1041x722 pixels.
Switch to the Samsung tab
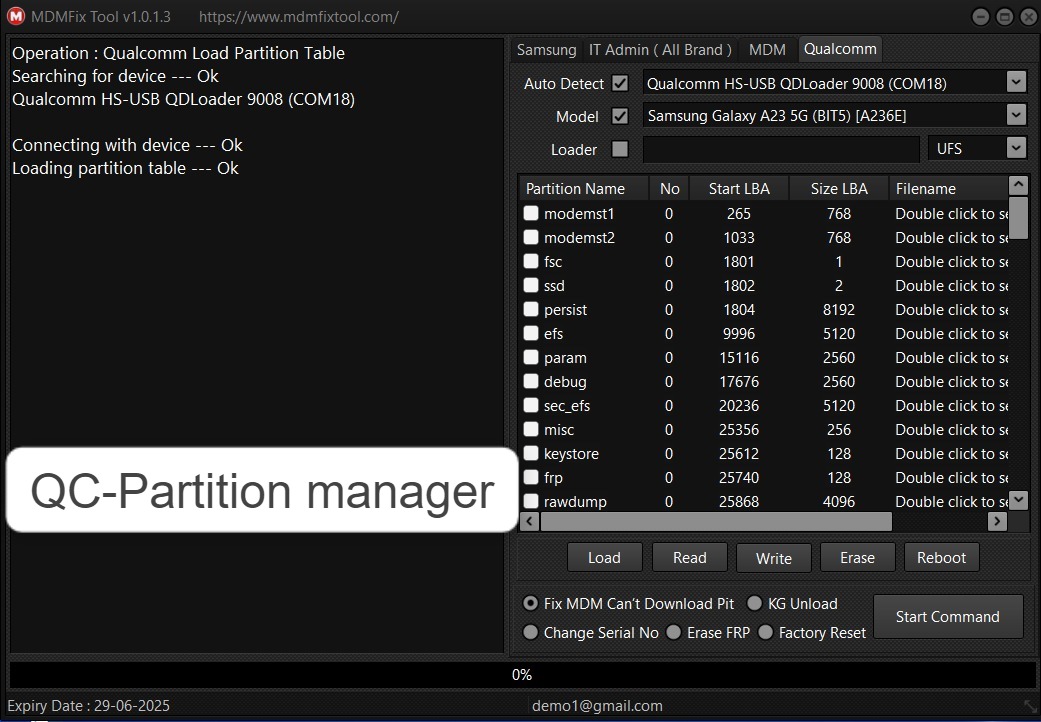[546, 49]
